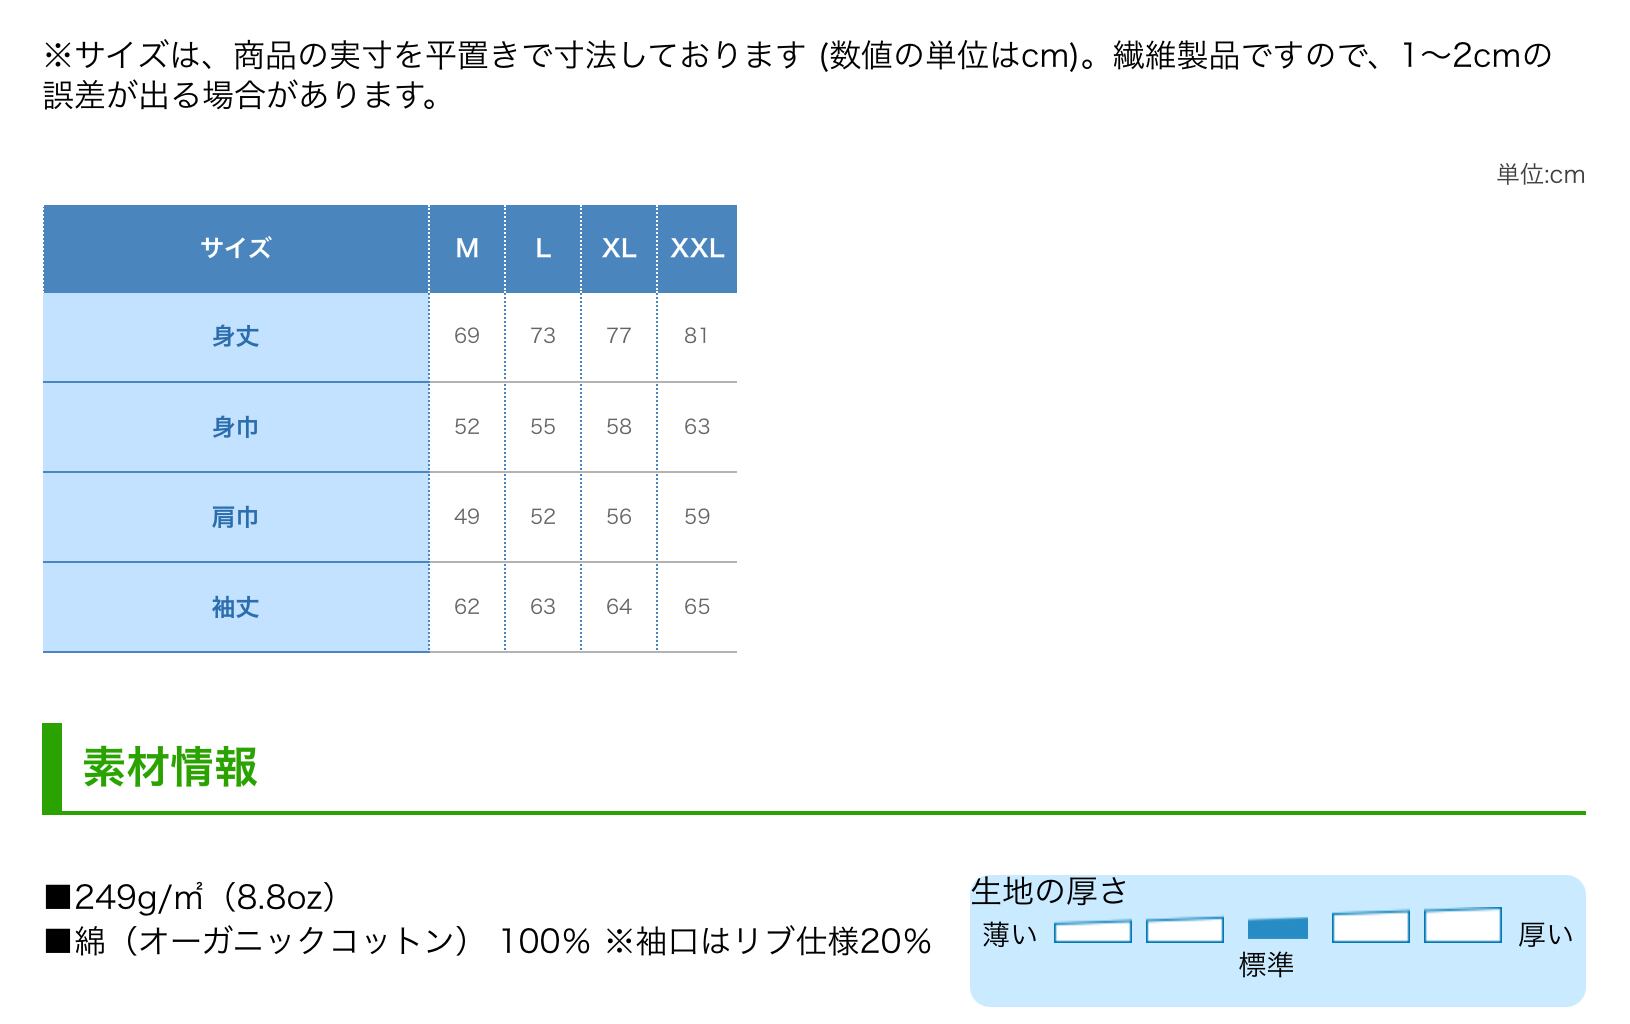Click the 身巾 value 55 for L

pos(543,427)
